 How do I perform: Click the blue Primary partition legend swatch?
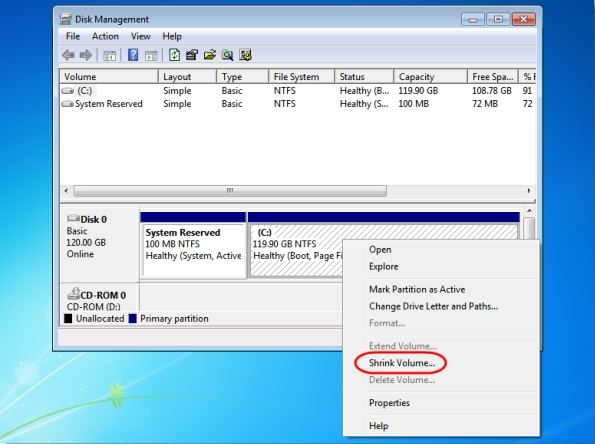pyautogui.click(x=132, y=318)
